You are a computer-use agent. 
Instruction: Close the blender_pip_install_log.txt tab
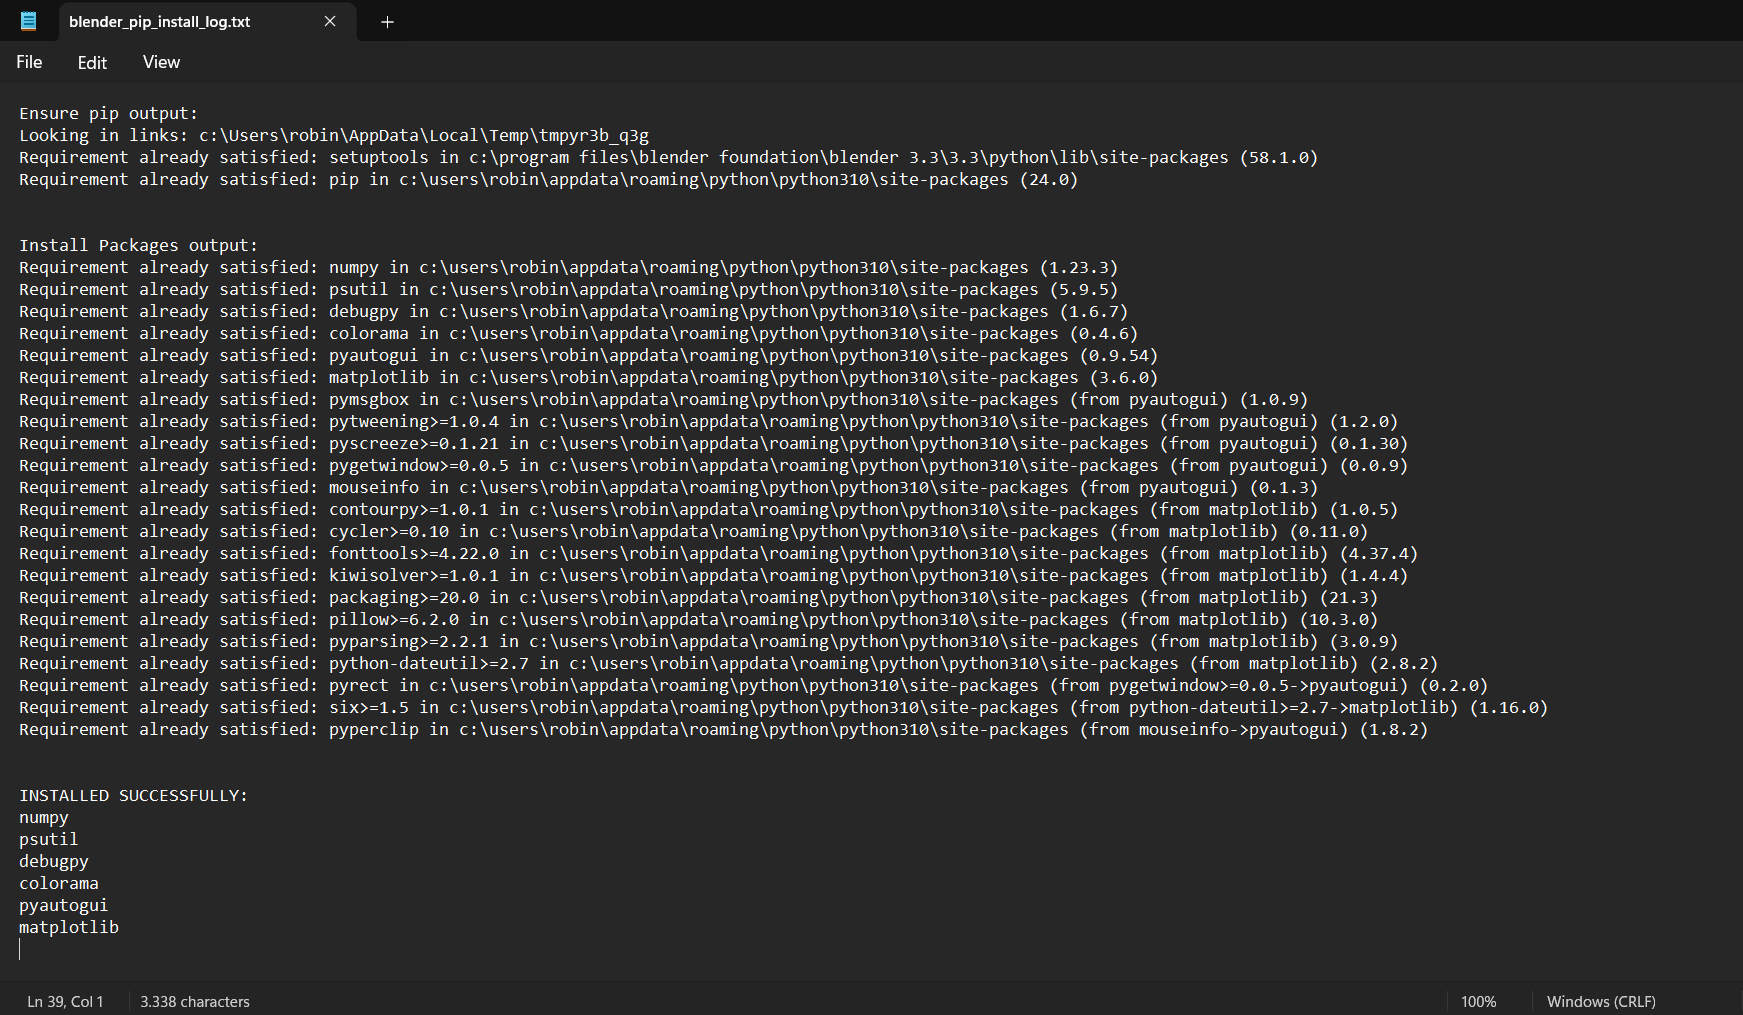click(330, 21)
